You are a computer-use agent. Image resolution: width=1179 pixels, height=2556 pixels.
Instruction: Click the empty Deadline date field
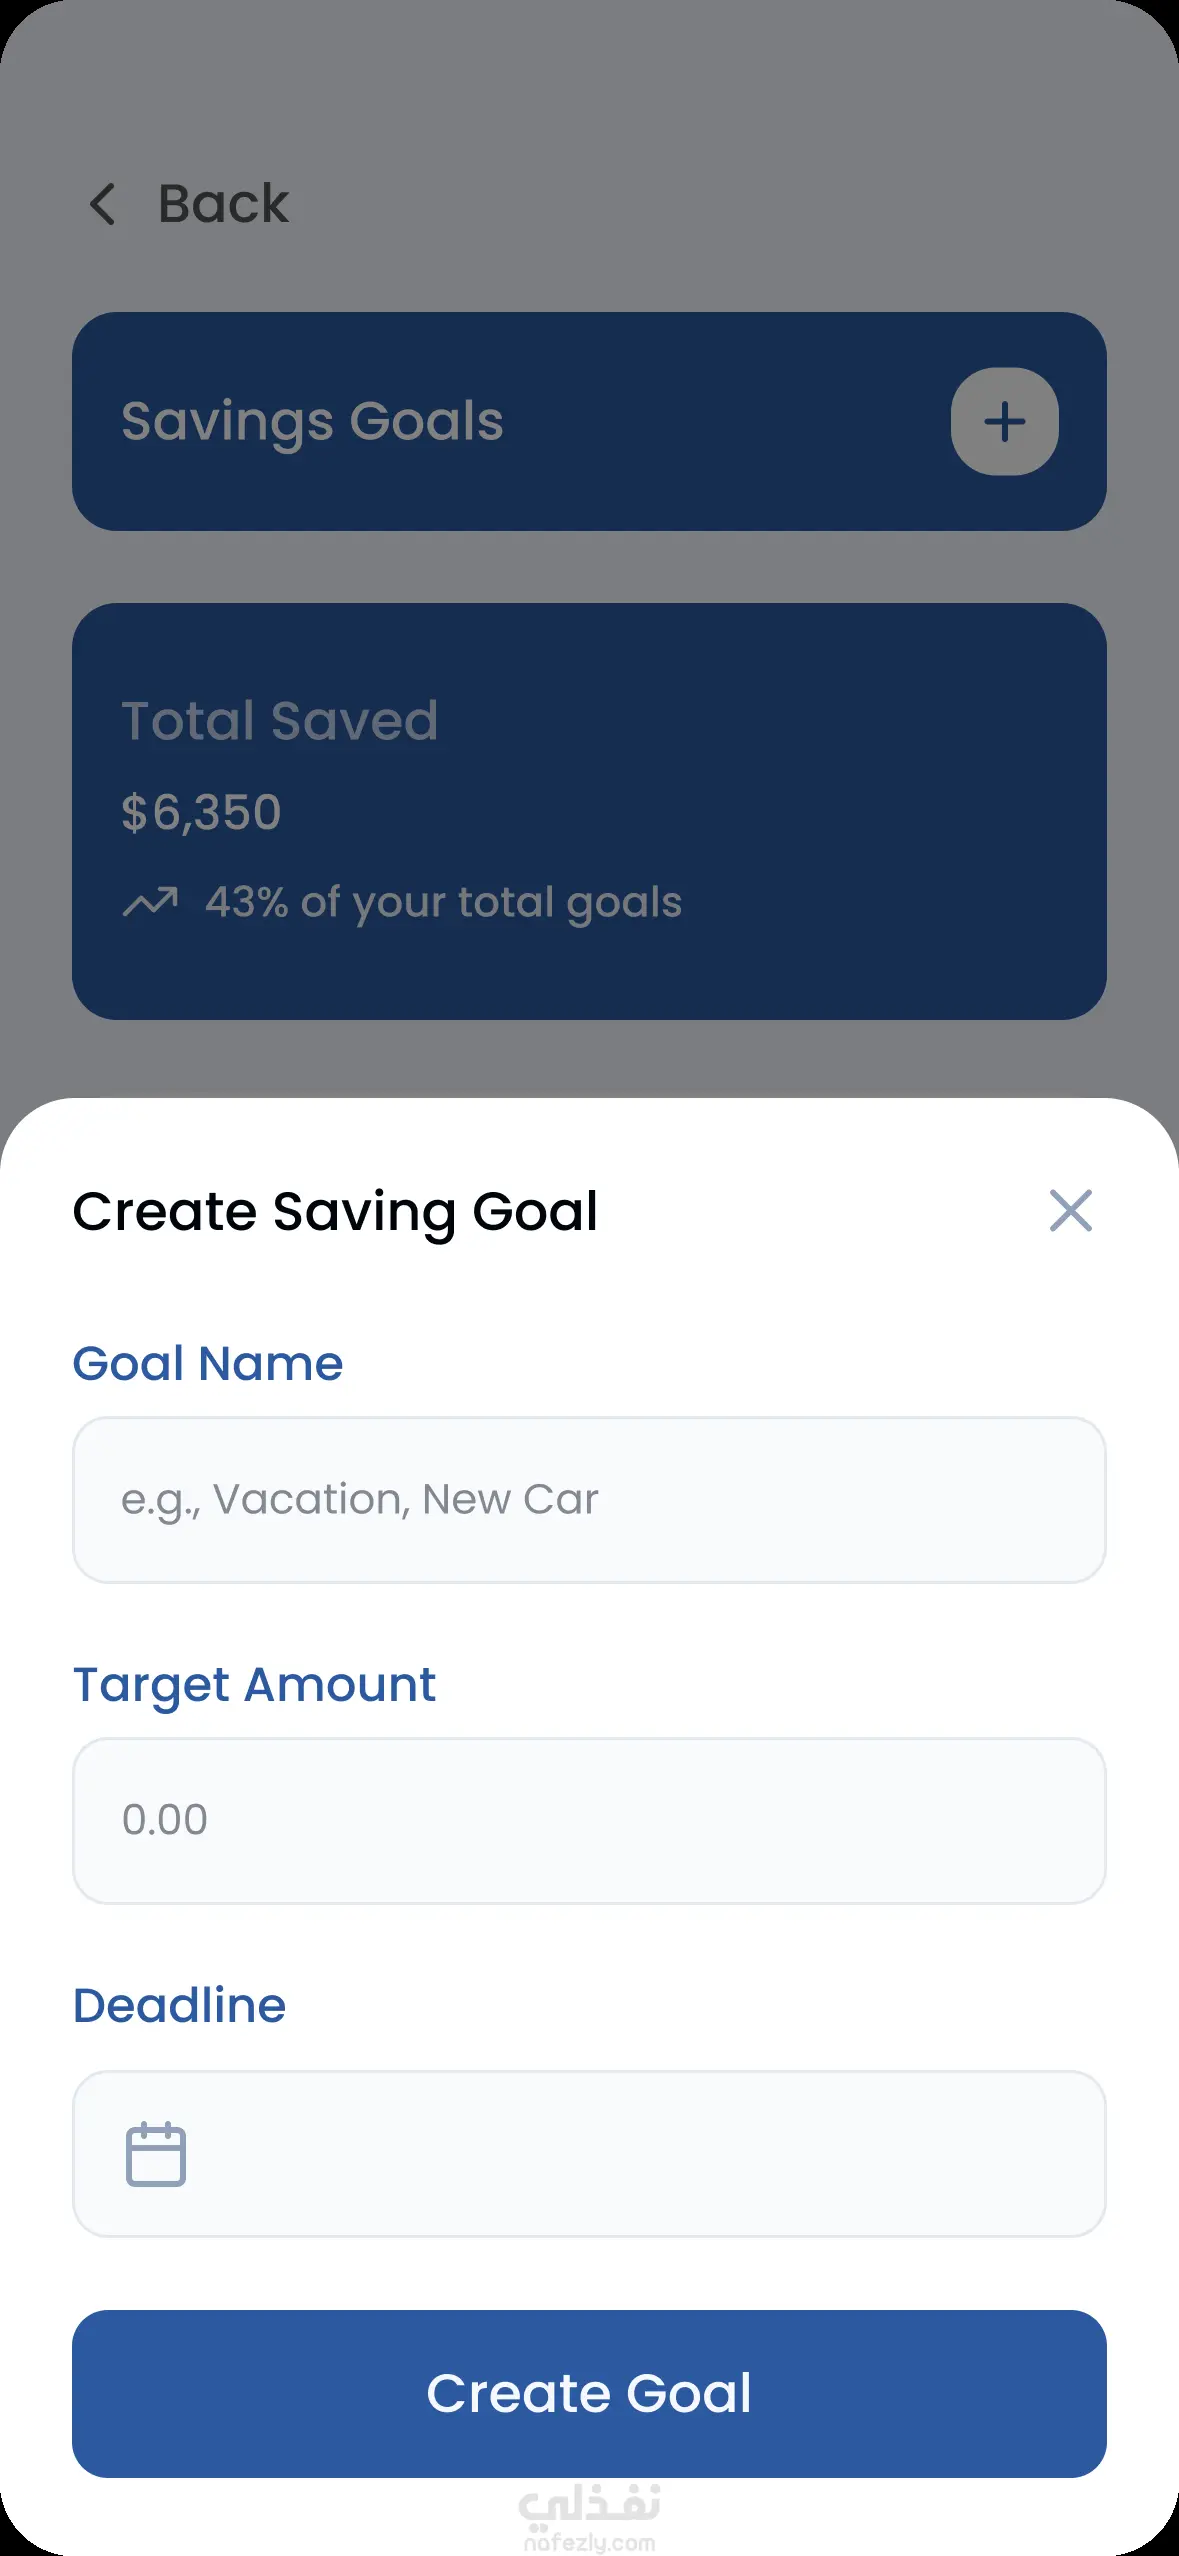coord(640,2154)
